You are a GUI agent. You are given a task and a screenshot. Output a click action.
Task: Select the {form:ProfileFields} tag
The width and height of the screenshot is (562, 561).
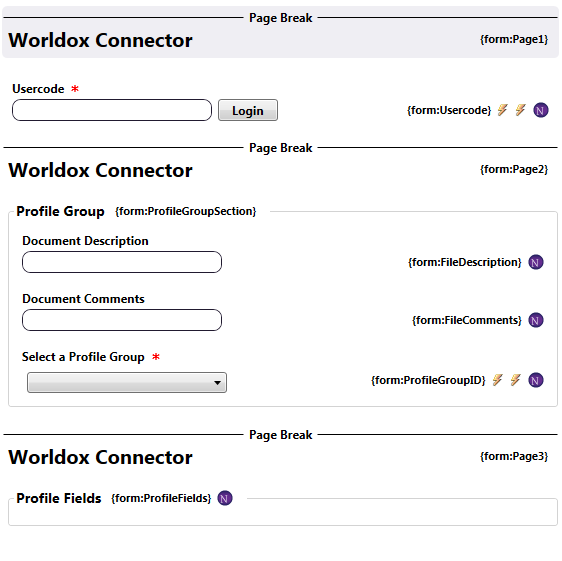tap(161, 498)
